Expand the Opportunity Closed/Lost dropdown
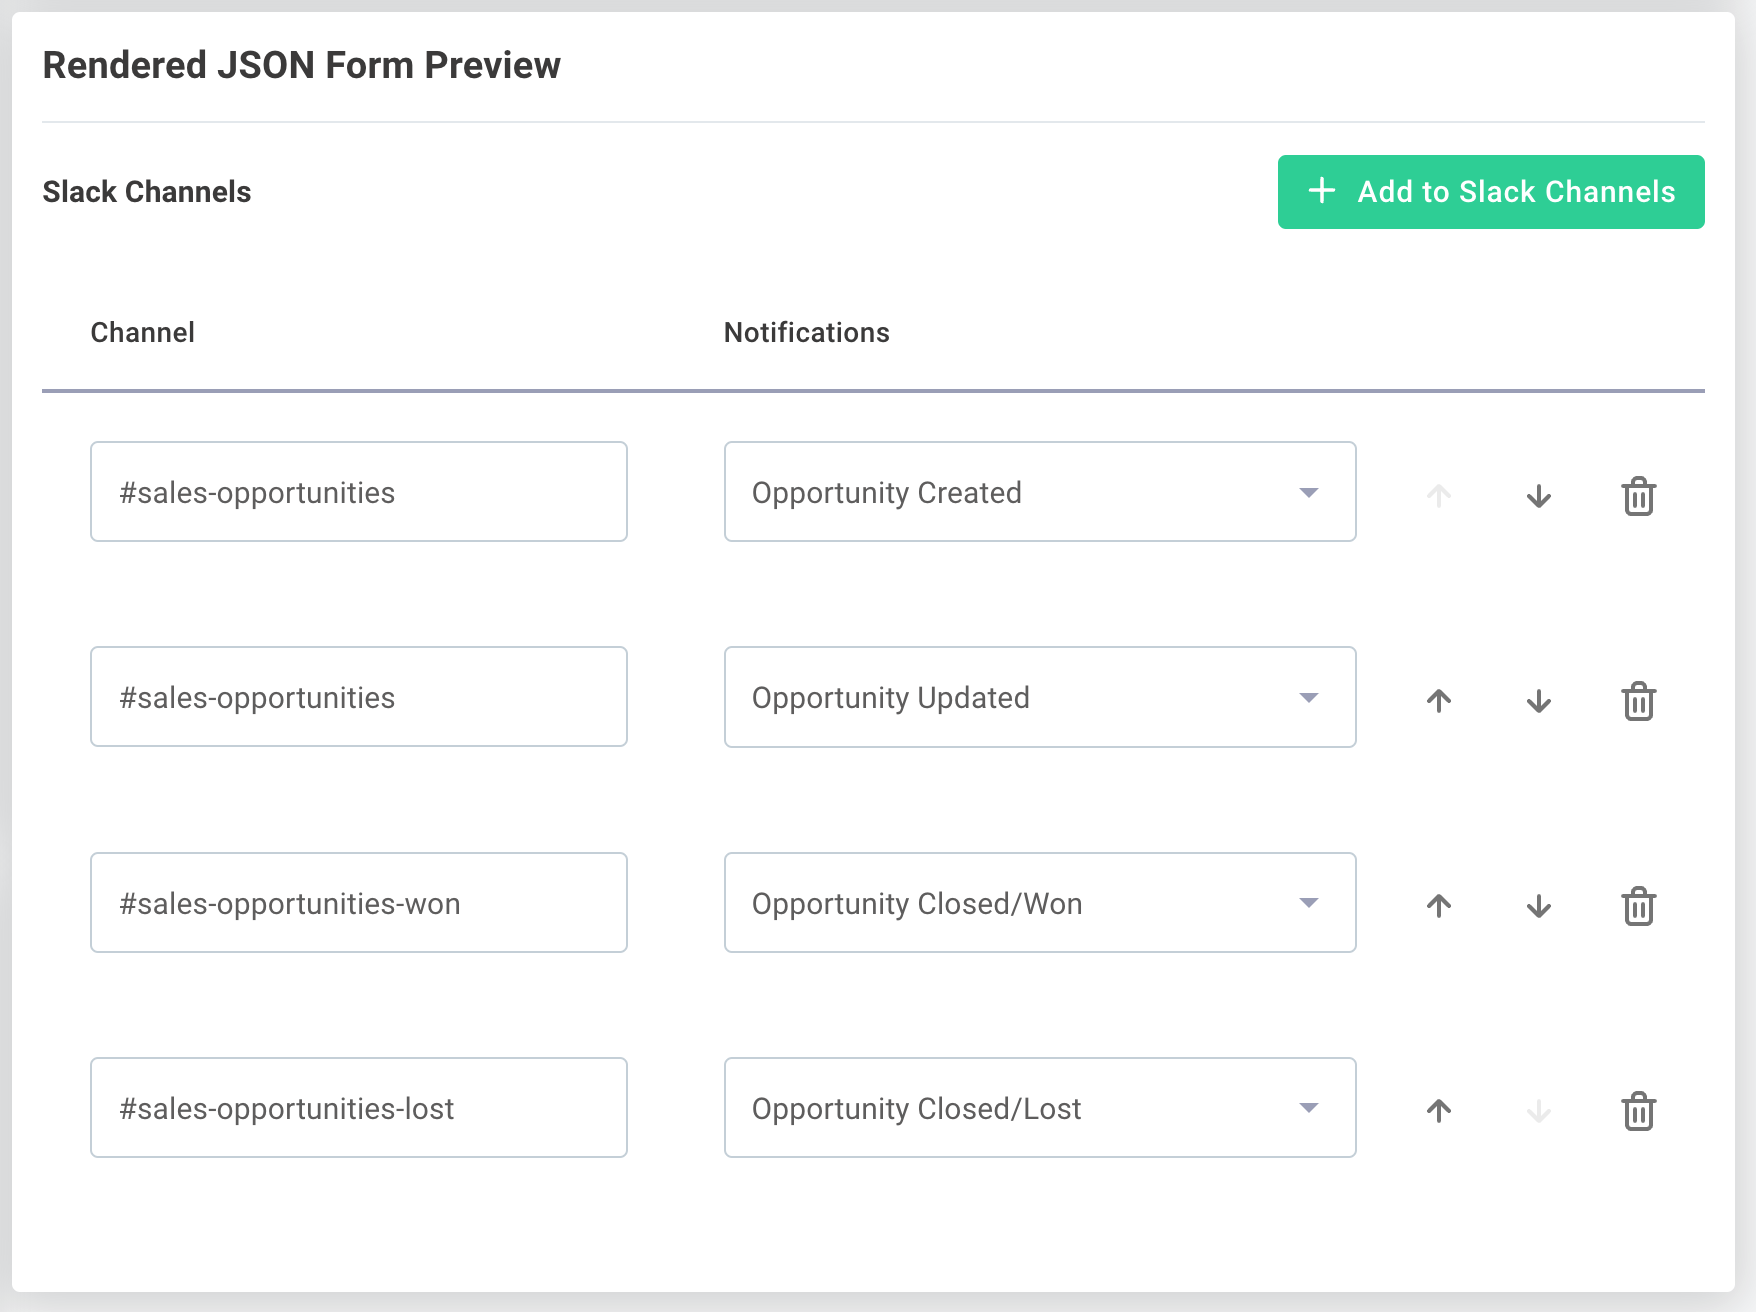The width and height of the screenshot is (1756, 1312). coord(1039,1108)
